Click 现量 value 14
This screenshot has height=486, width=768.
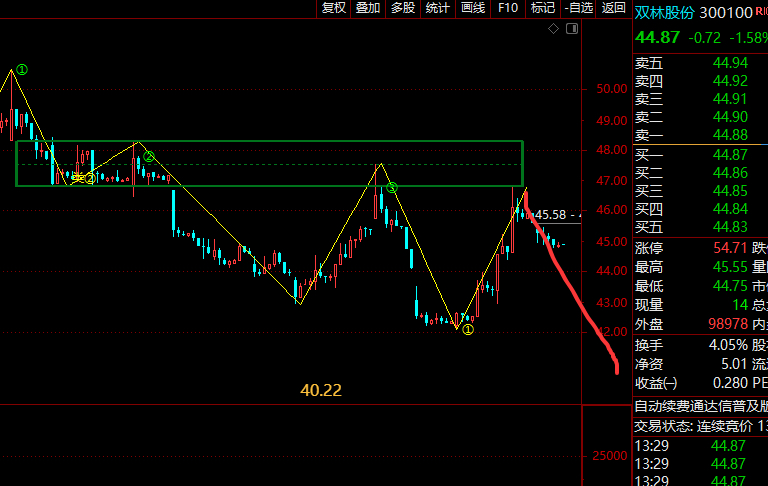coord(740,305)
